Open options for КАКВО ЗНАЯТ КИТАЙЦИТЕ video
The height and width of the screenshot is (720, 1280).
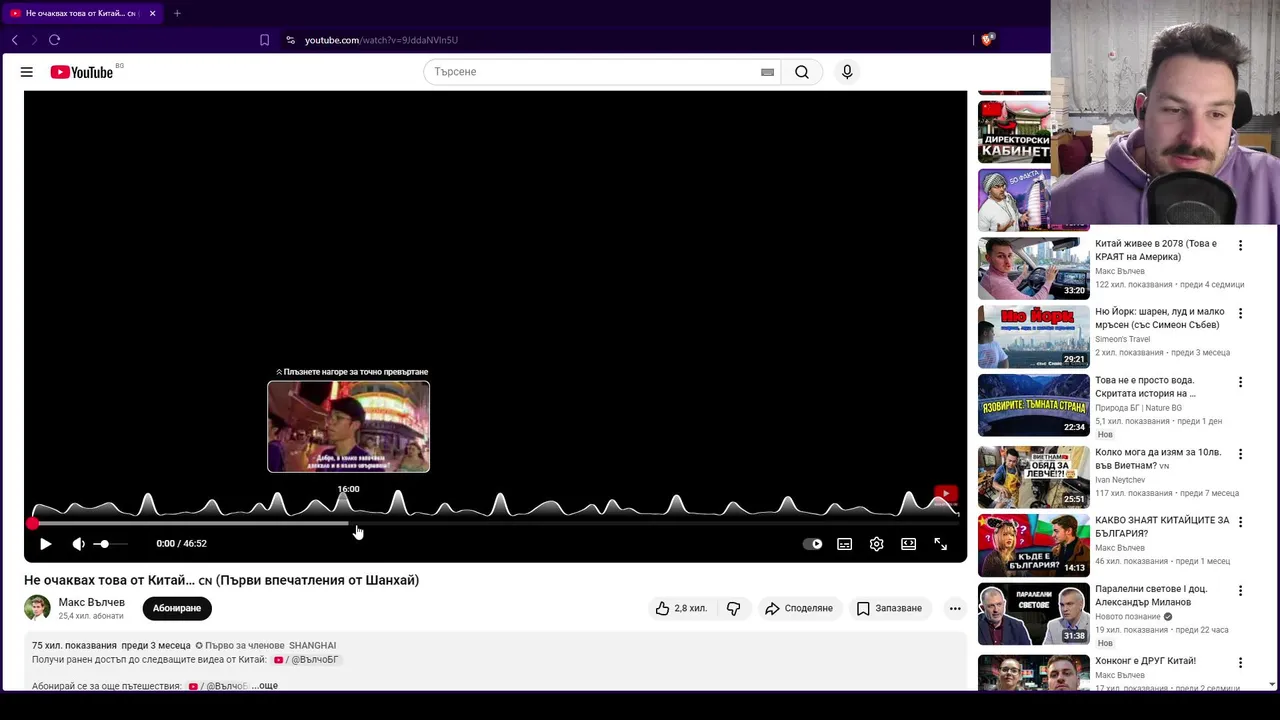pos(1240,522)
